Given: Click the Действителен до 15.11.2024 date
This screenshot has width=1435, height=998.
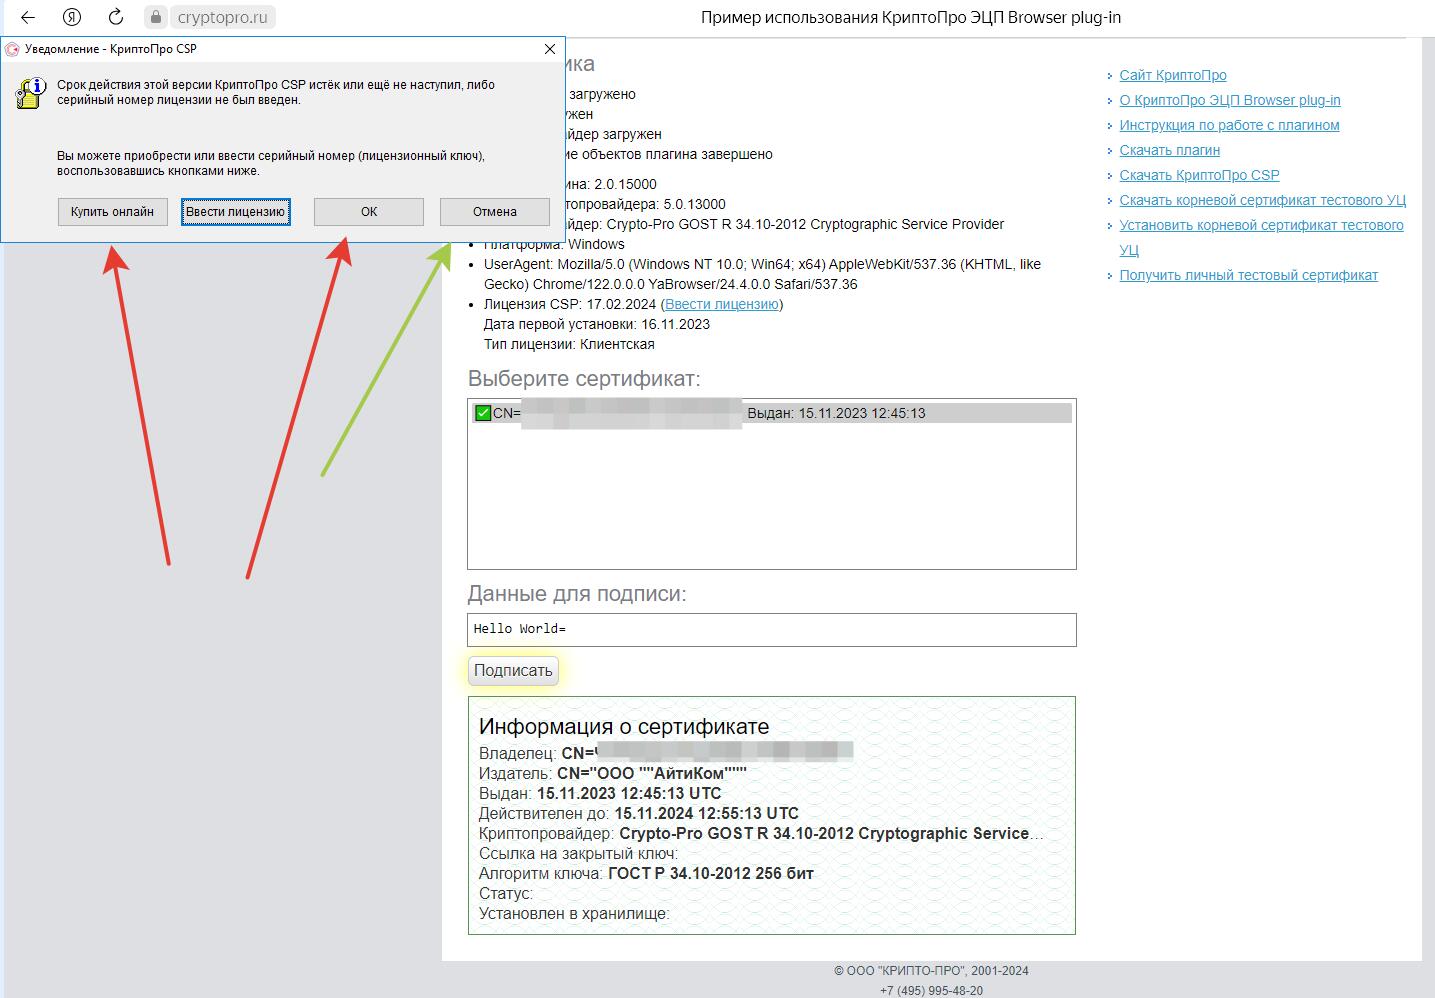Looking at the screenshot, I should [x=639, y=813].
